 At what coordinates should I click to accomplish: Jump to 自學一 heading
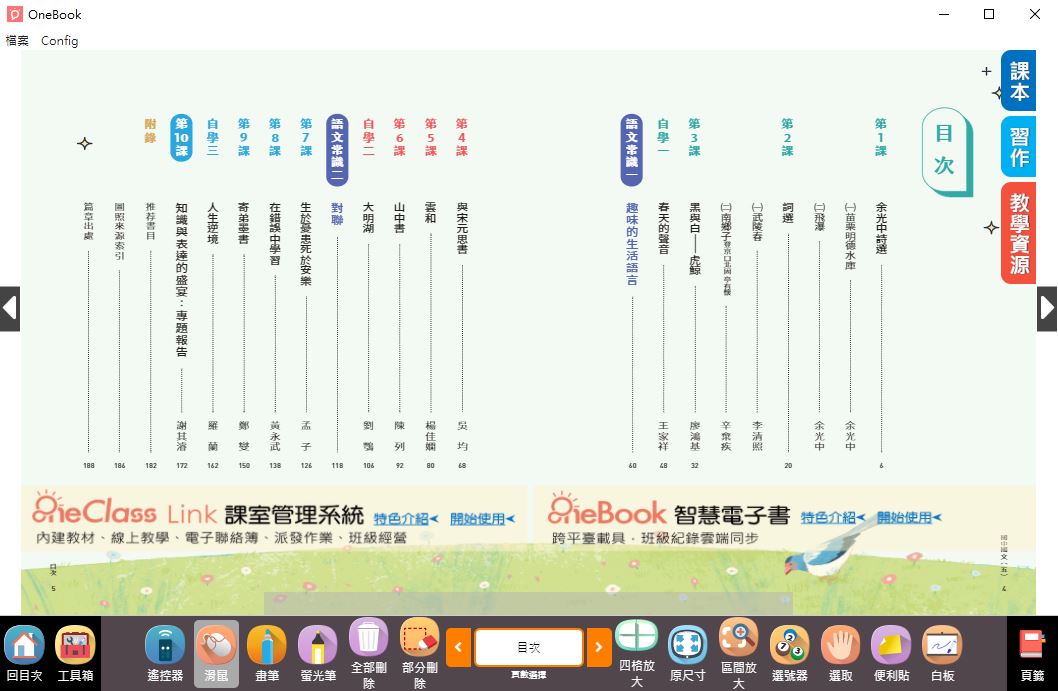tap(663, 137)
